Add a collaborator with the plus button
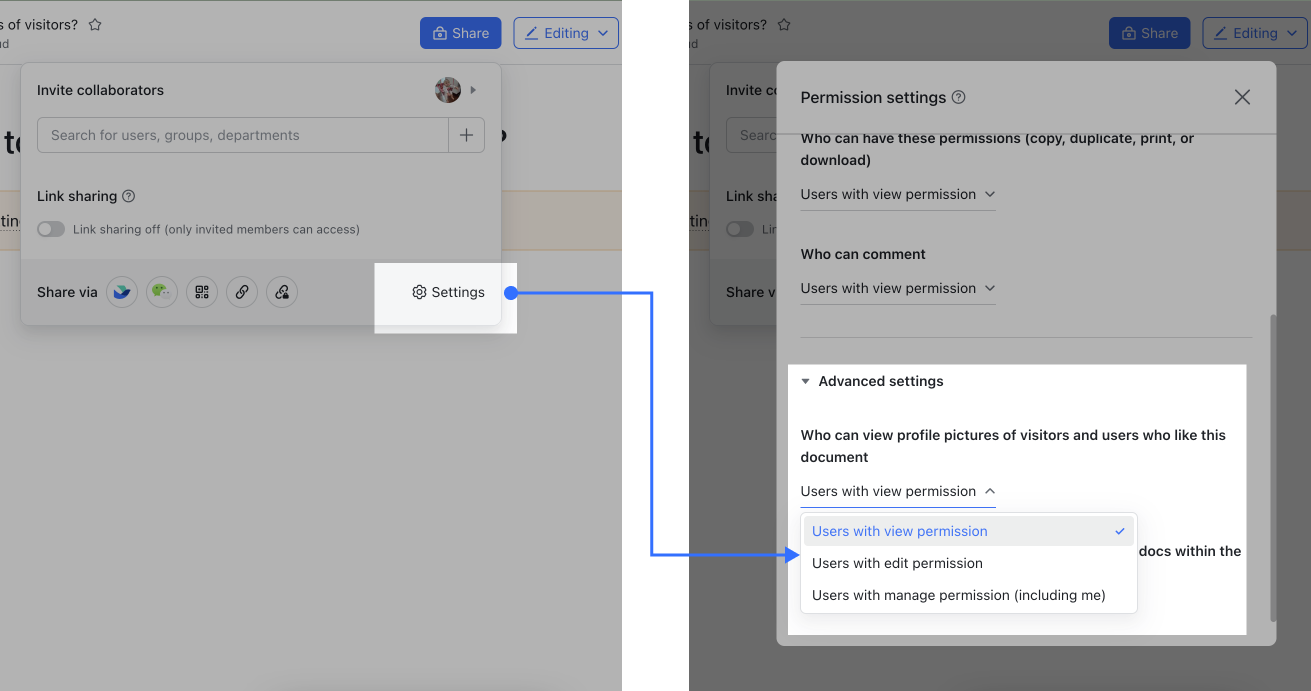Screen dimensions: 1311x691 pyautogui.click(x=467, y=134)
